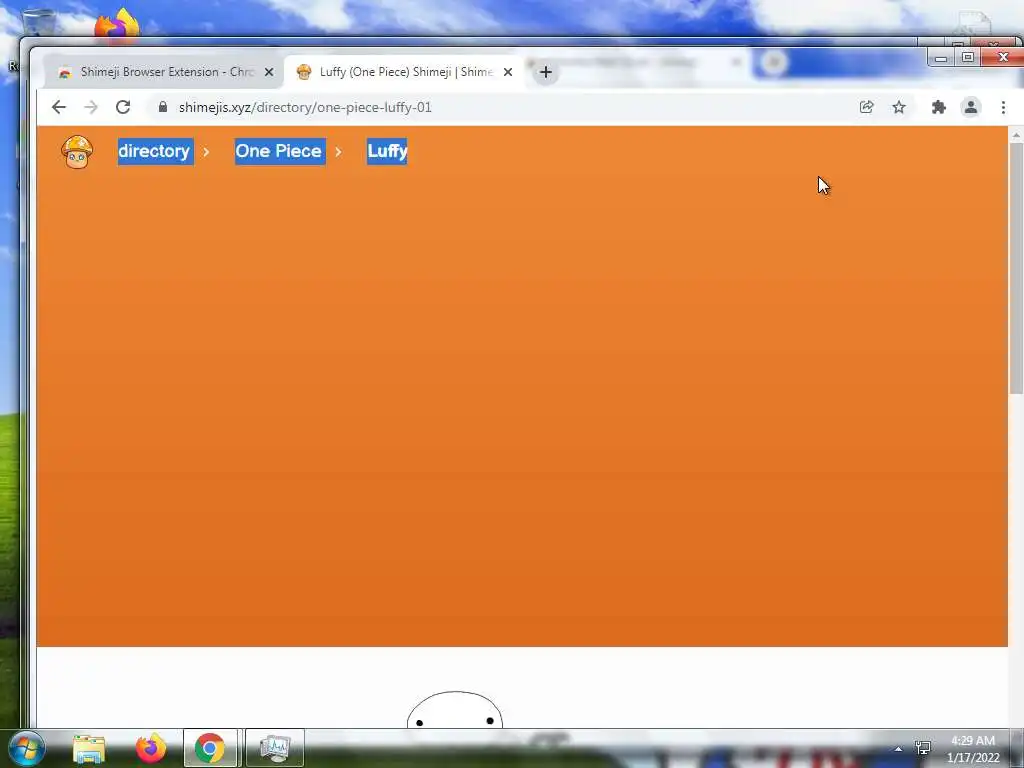Launch Firefox from the taskbar
The height and width of the screenshot is (768, 1024).
[150, 748]
